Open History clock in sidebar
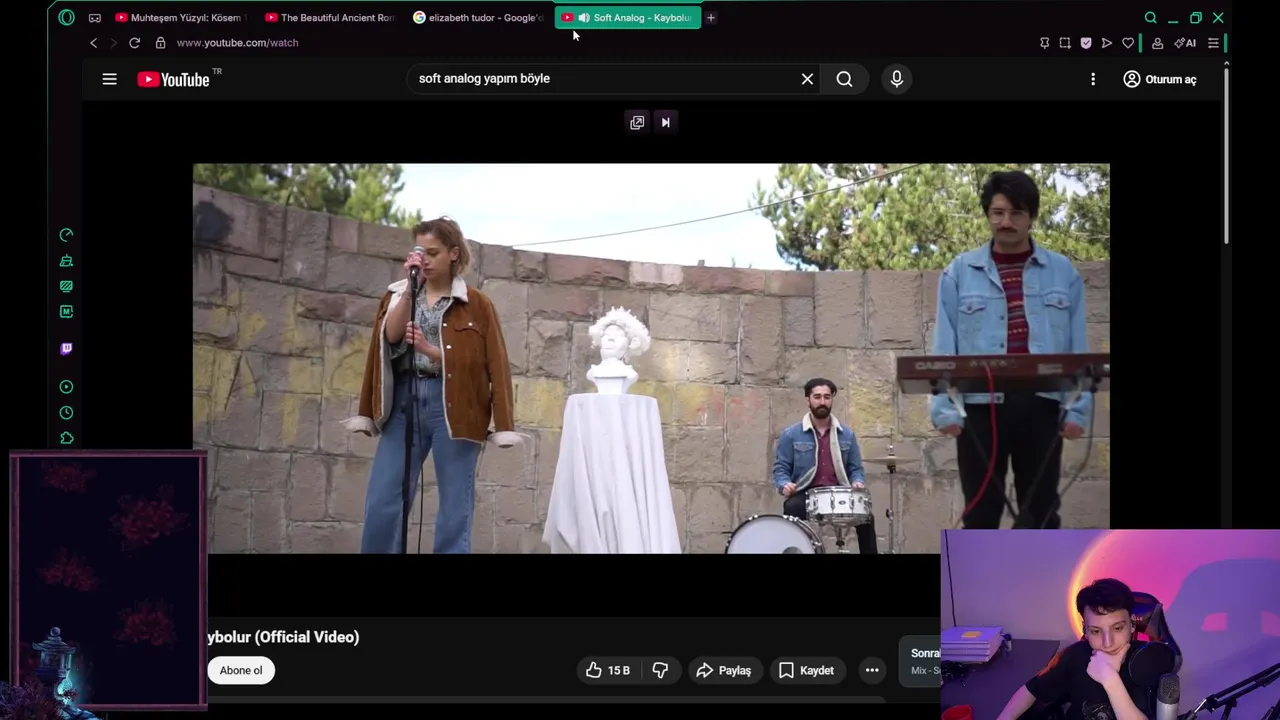This screenshot has height=720, width=1280. coord(66,413)
